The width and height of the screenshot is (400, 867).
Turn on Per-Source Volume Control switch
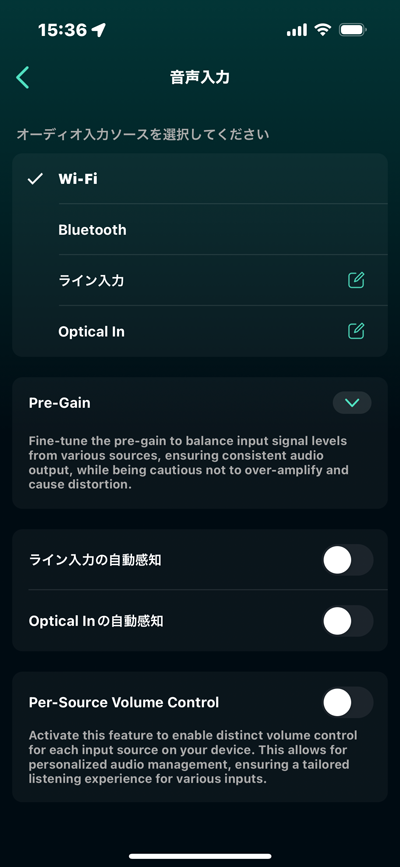(347, 702)
